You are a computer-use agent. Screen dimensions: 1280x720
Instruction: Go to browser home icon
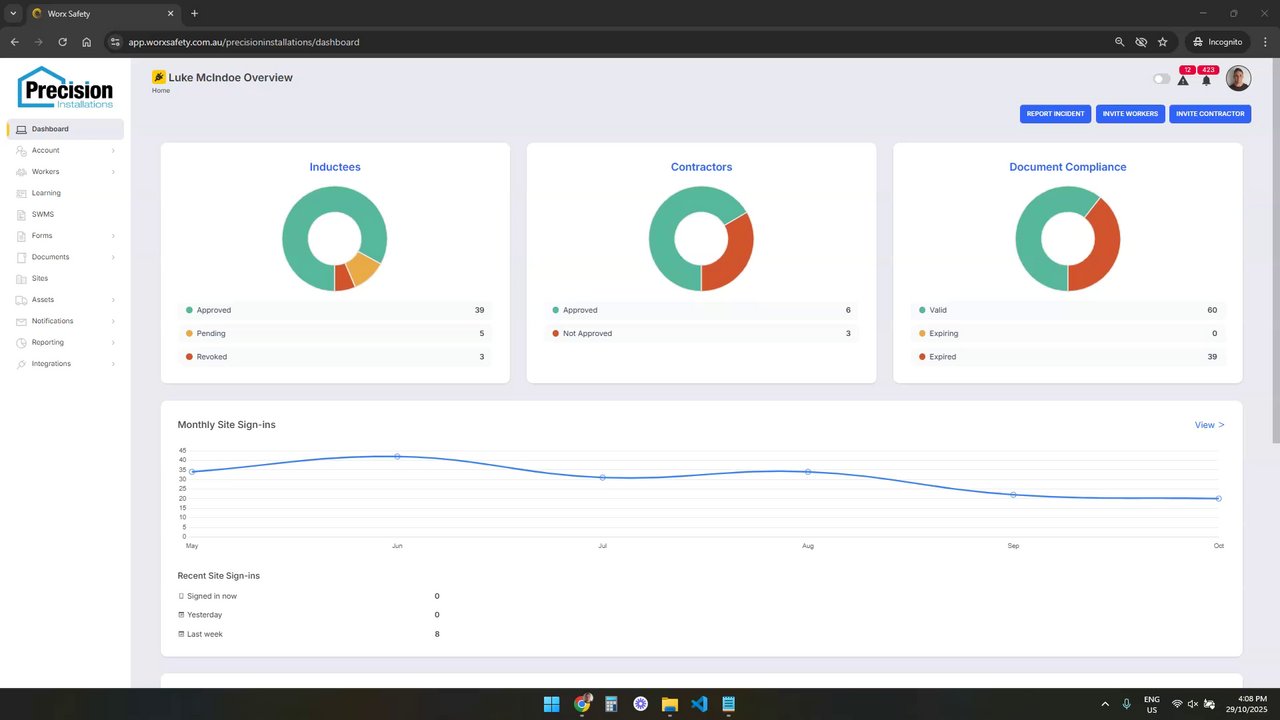(x=87, y=42)
